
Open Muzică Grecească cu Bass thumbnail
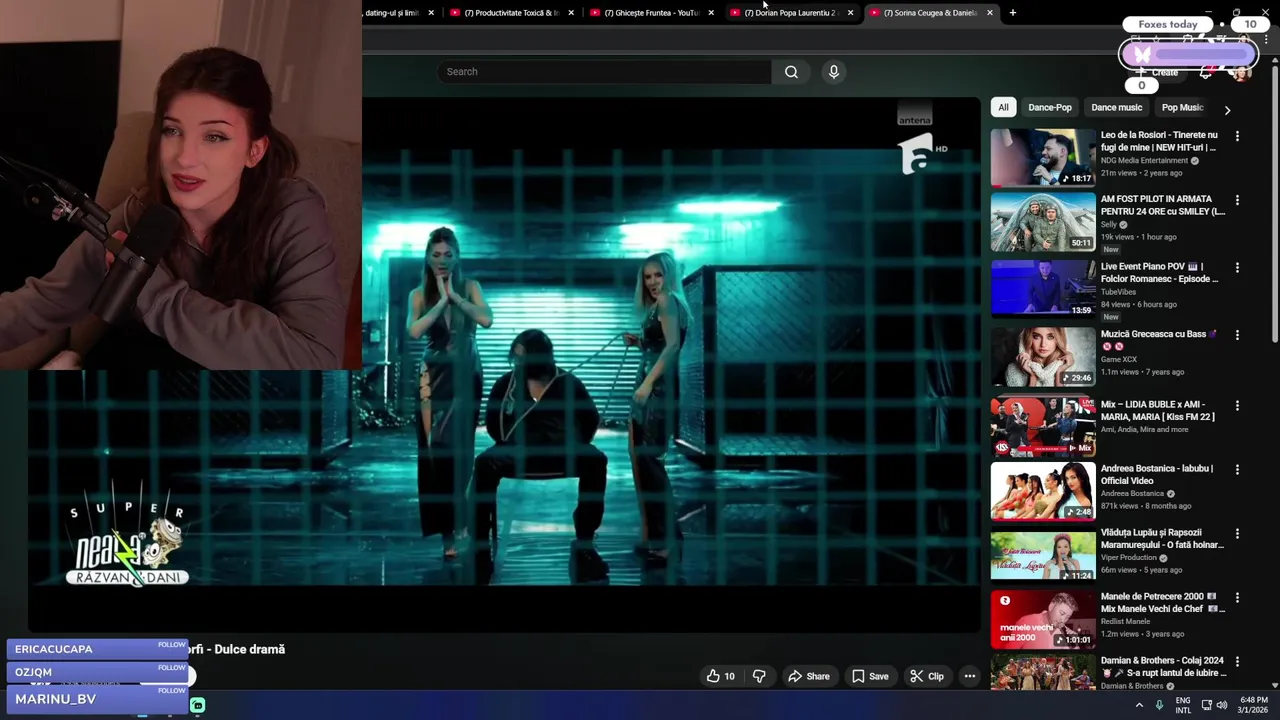pyautogui.click(x=1043, y=356)
